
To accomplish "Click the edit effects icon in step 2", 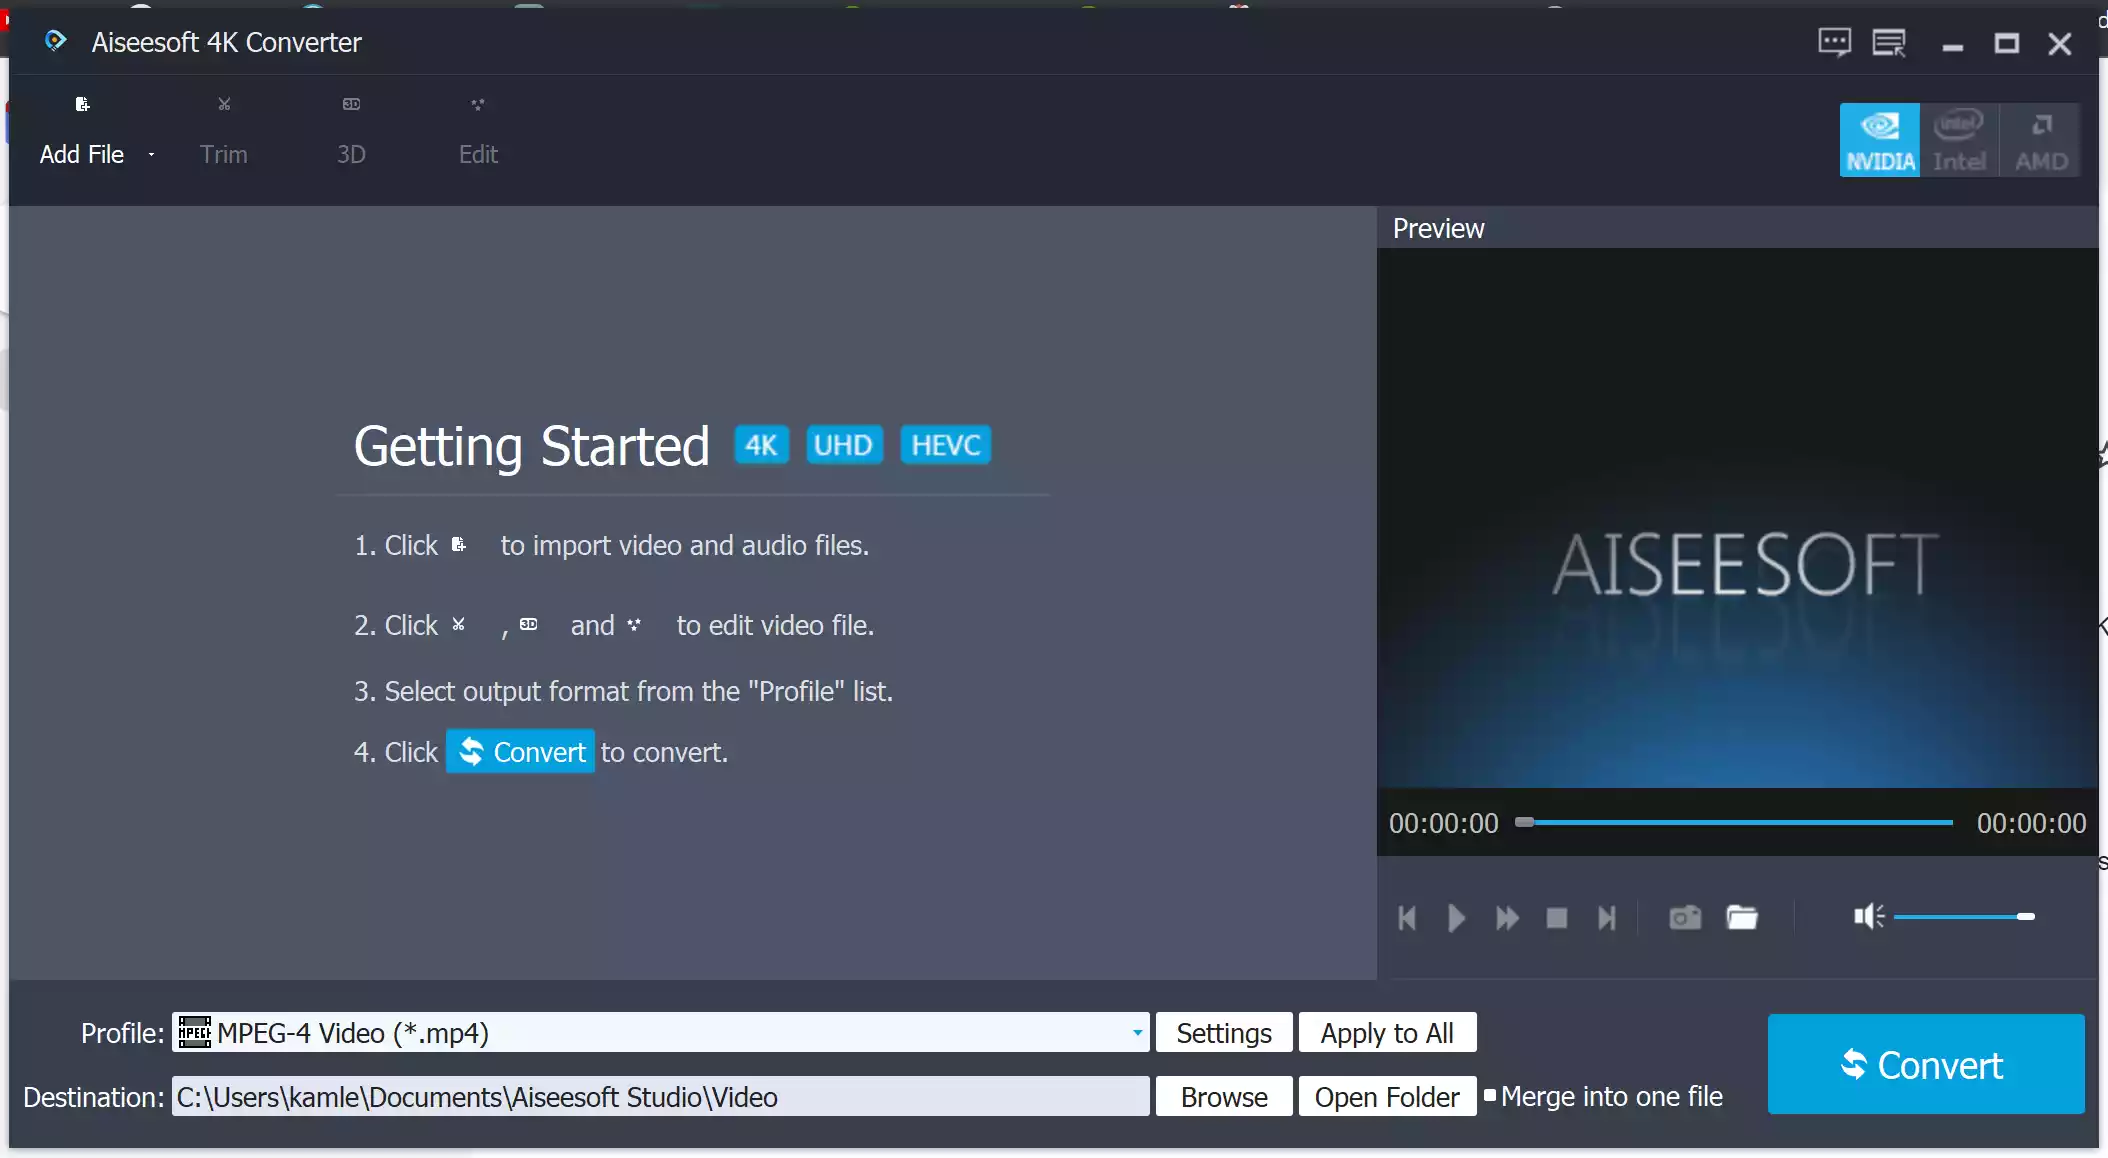I will point(634,625).
